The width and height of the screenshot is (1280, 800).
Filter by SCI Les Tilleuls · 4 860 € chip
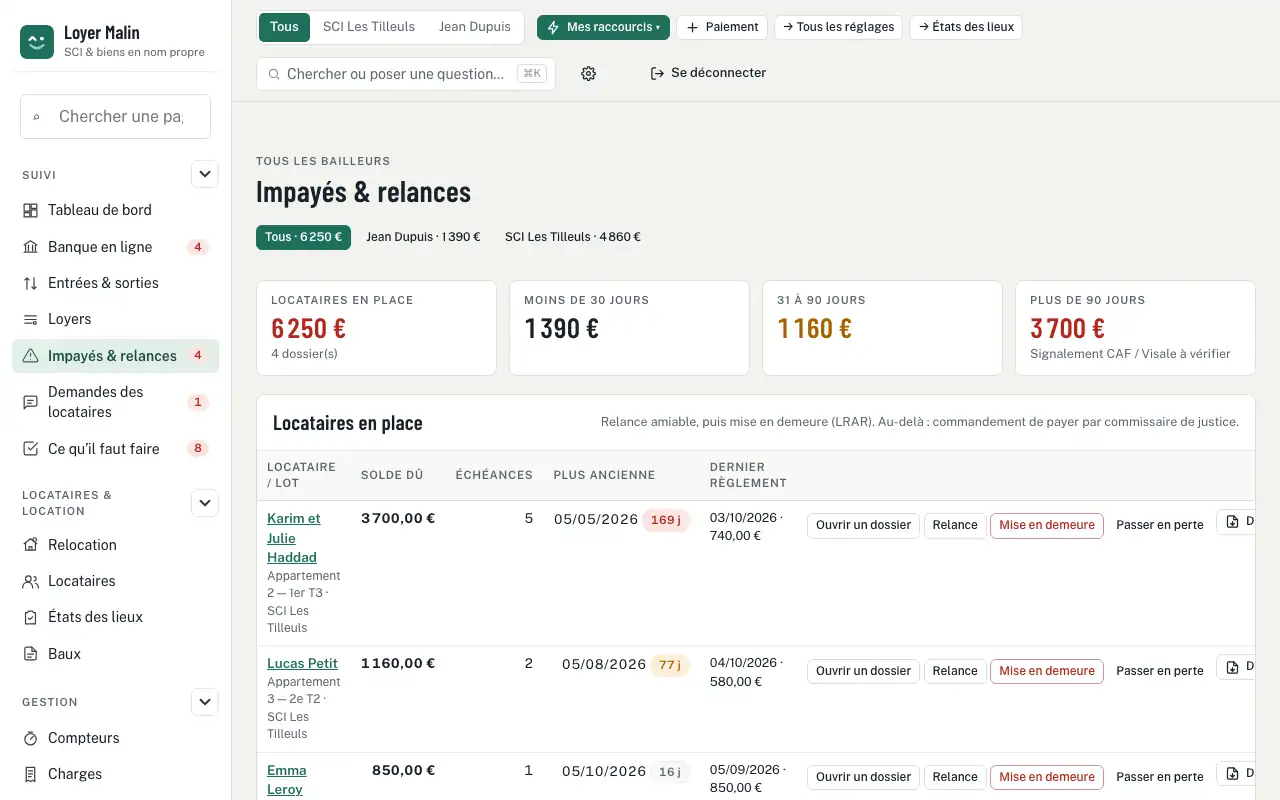(x=573, y=237)
